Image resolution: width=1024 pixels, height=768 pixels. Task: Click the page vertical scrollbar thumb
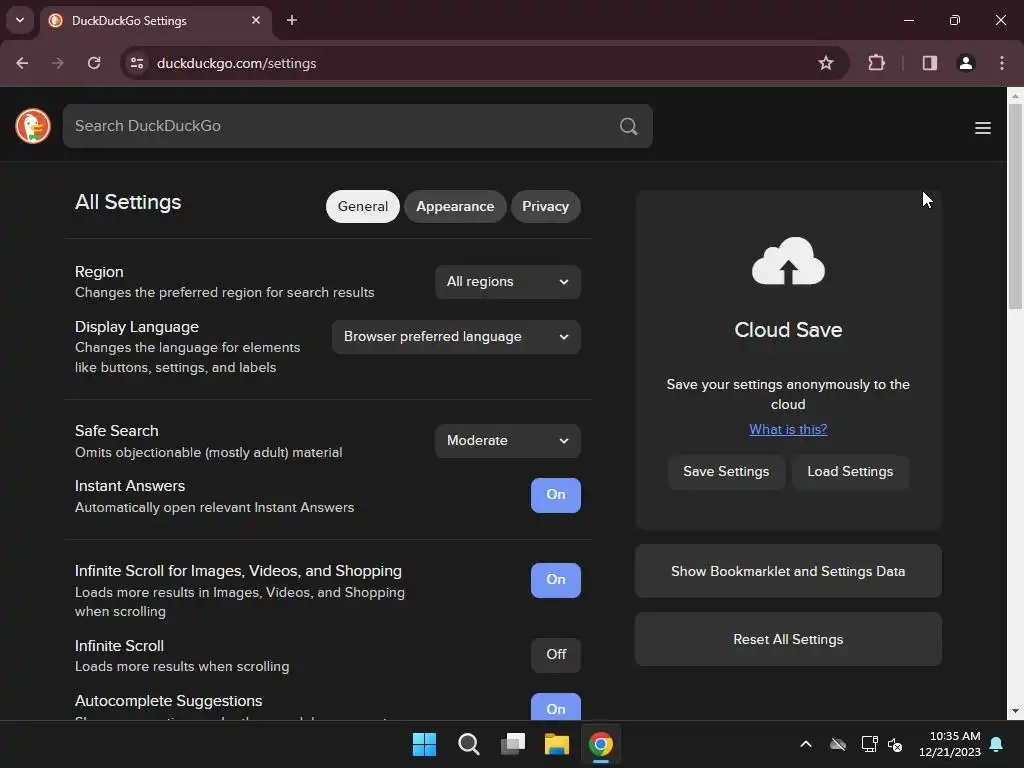[x=1015, y=206]
